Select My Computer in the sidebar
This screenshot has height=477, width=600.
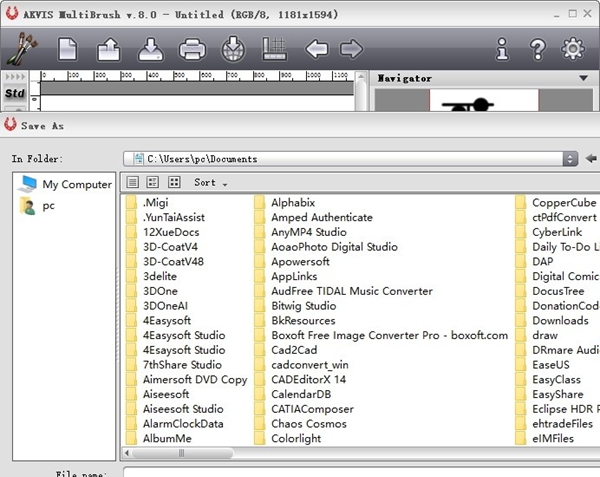[65, 184]
